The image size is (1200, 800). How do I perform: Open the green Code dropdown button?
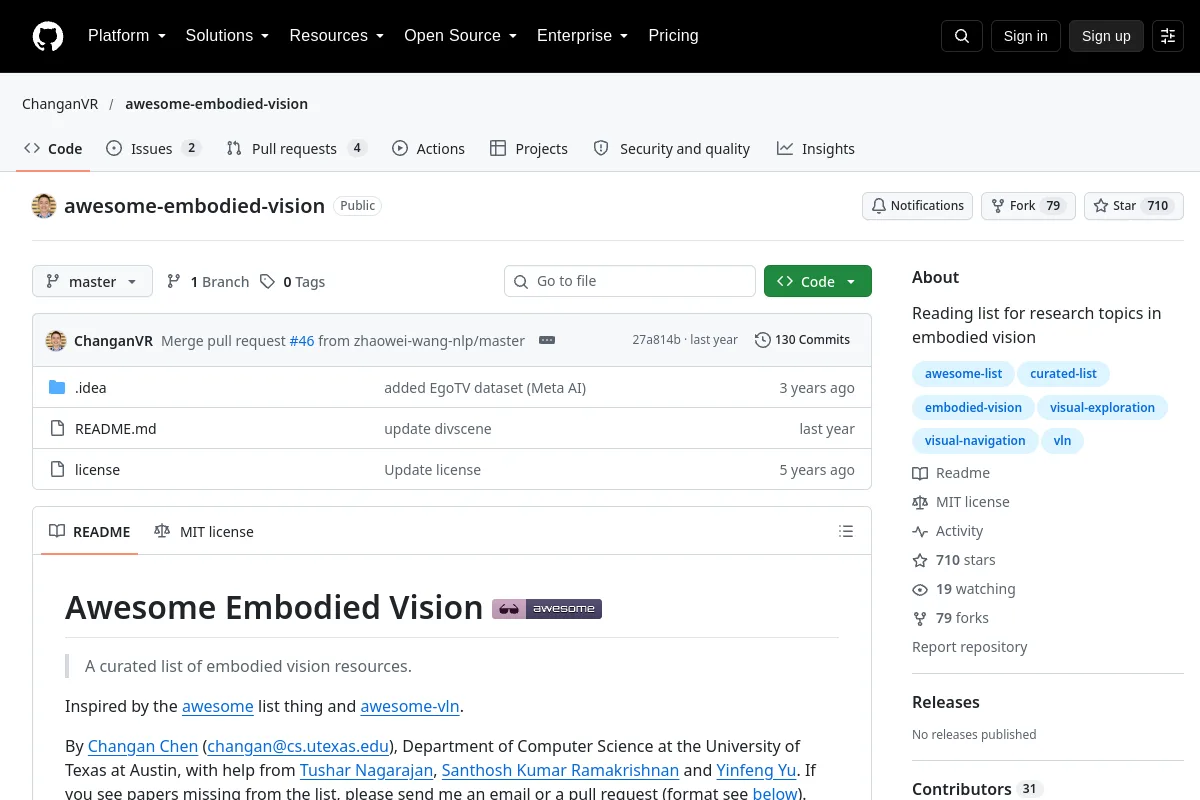(818, 282)
